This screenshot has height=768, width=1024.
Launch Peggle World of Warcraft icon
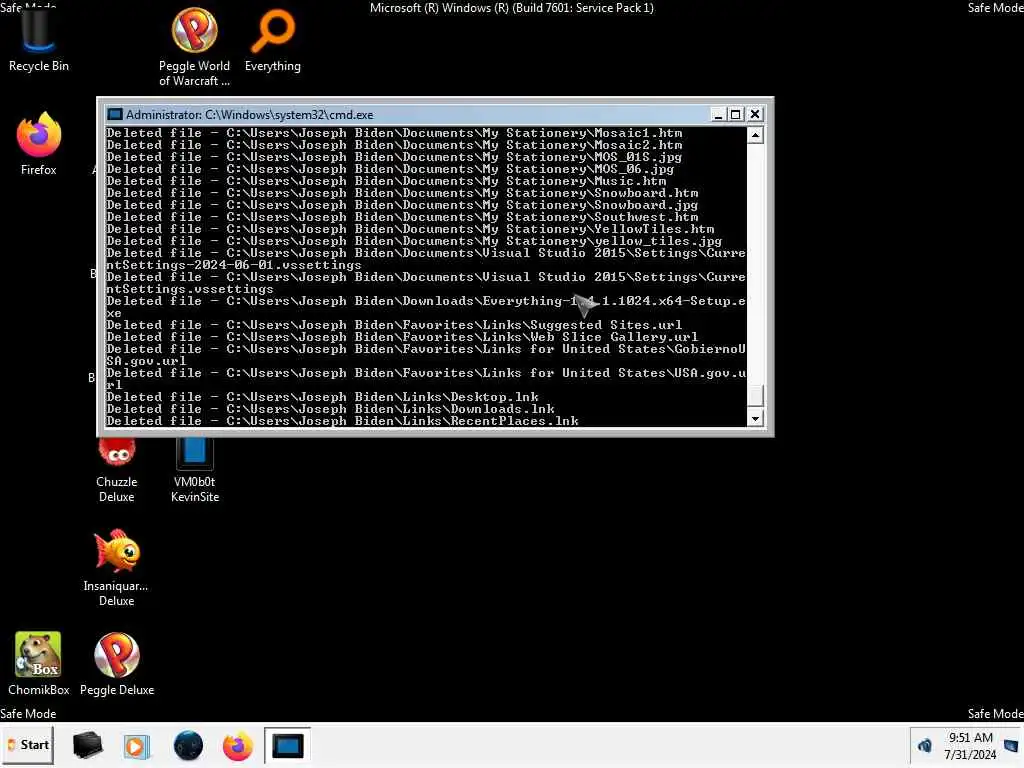(194, 47)
